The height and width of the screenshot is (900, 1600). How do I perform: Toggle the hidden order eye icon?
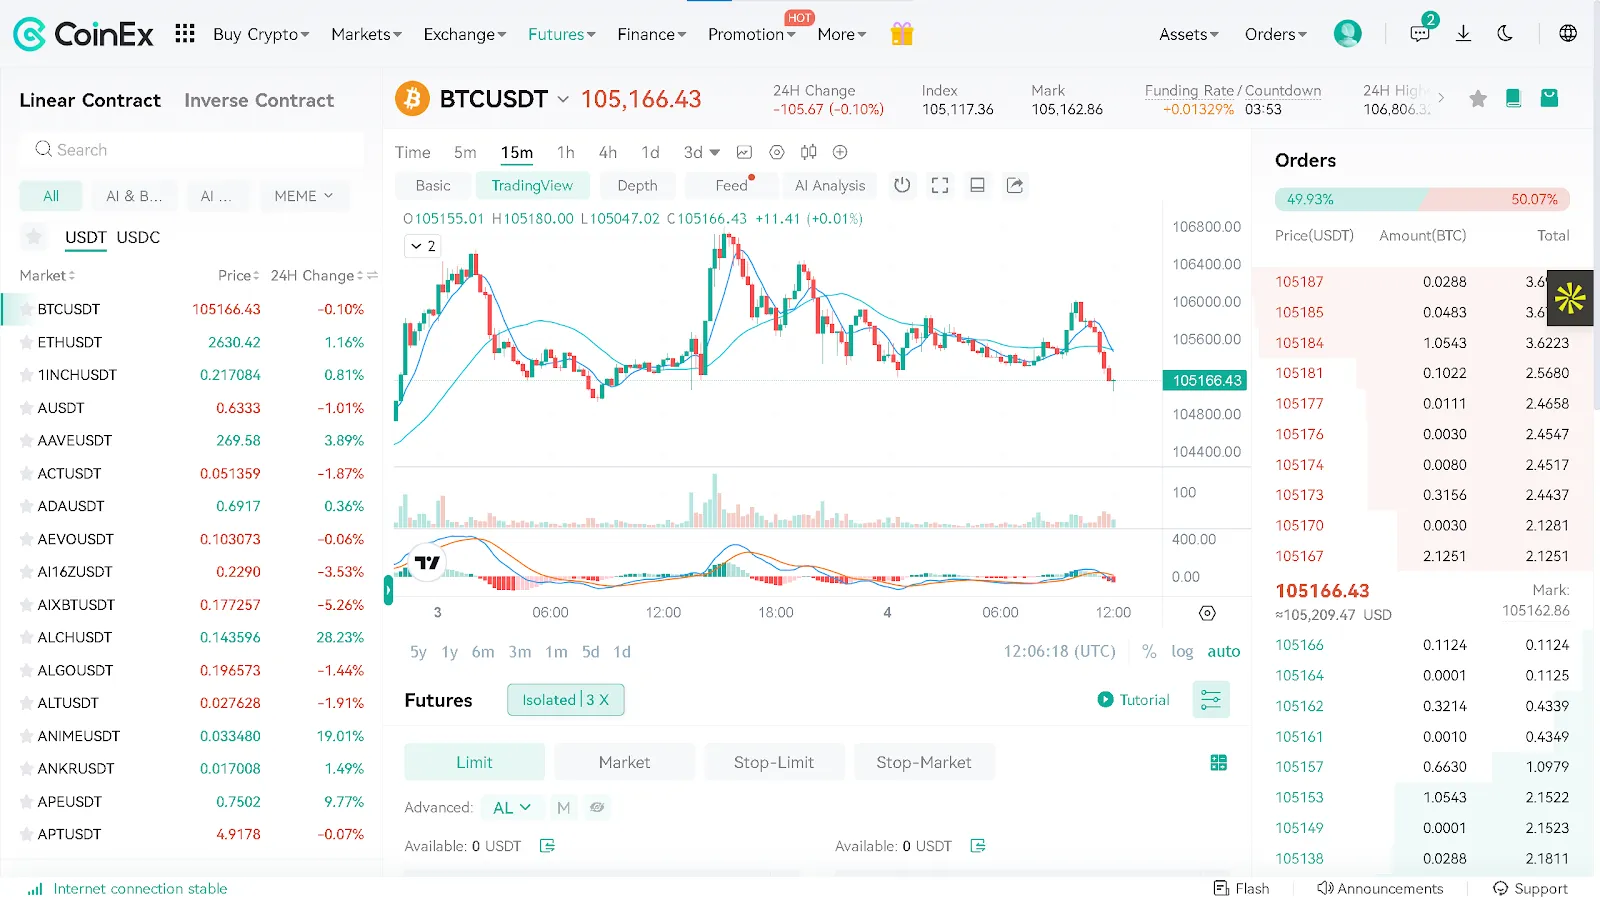click(597, 807)
